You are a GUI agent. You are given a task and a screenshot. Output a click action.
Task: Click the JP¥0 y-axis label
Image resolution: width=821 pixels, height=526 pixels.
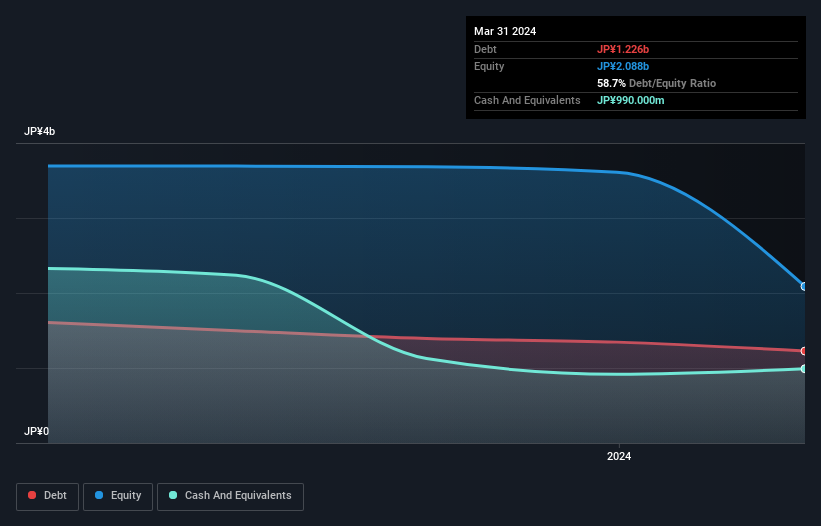click(x=36, y=431)
